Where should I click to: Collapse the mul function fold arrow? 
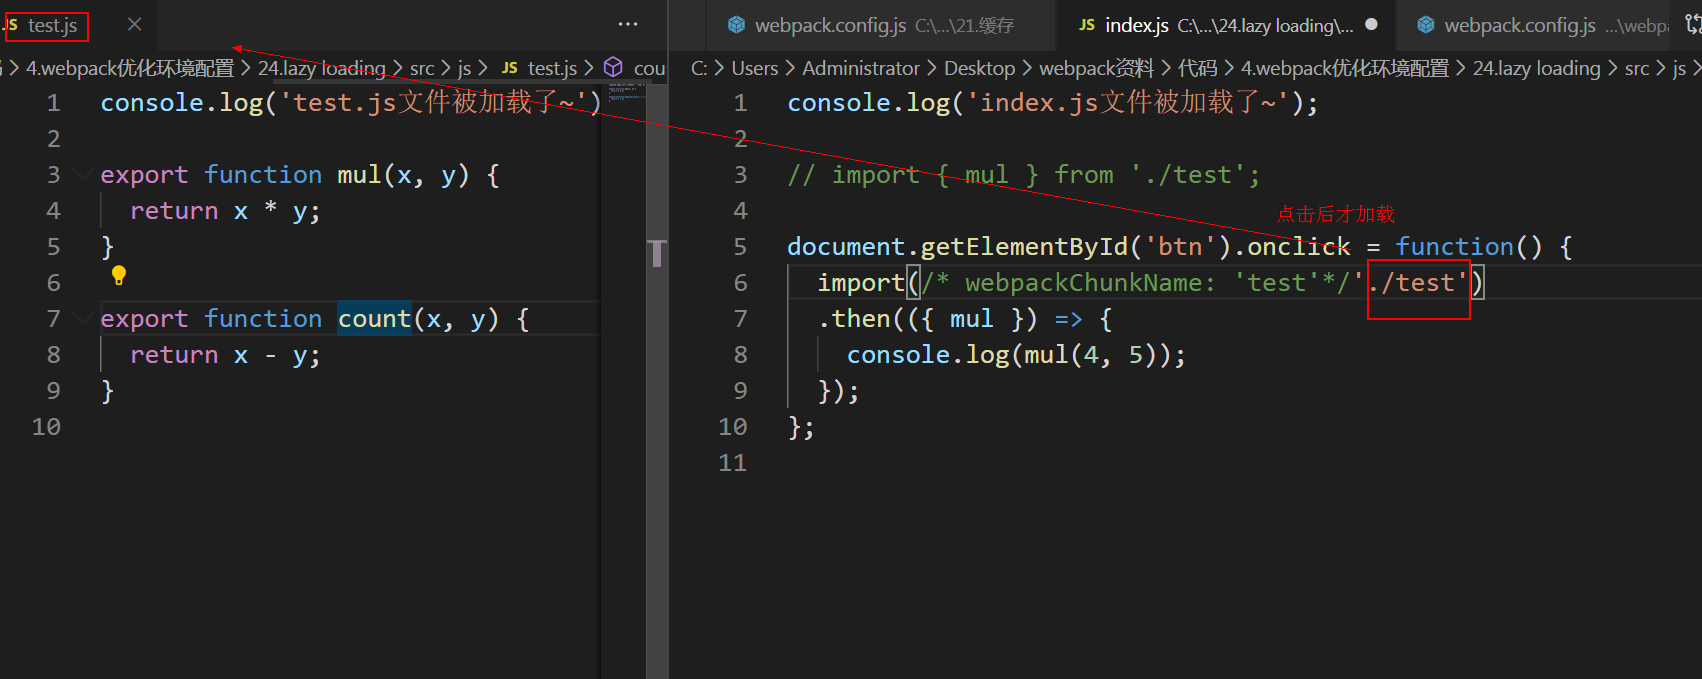click(83, 175)
